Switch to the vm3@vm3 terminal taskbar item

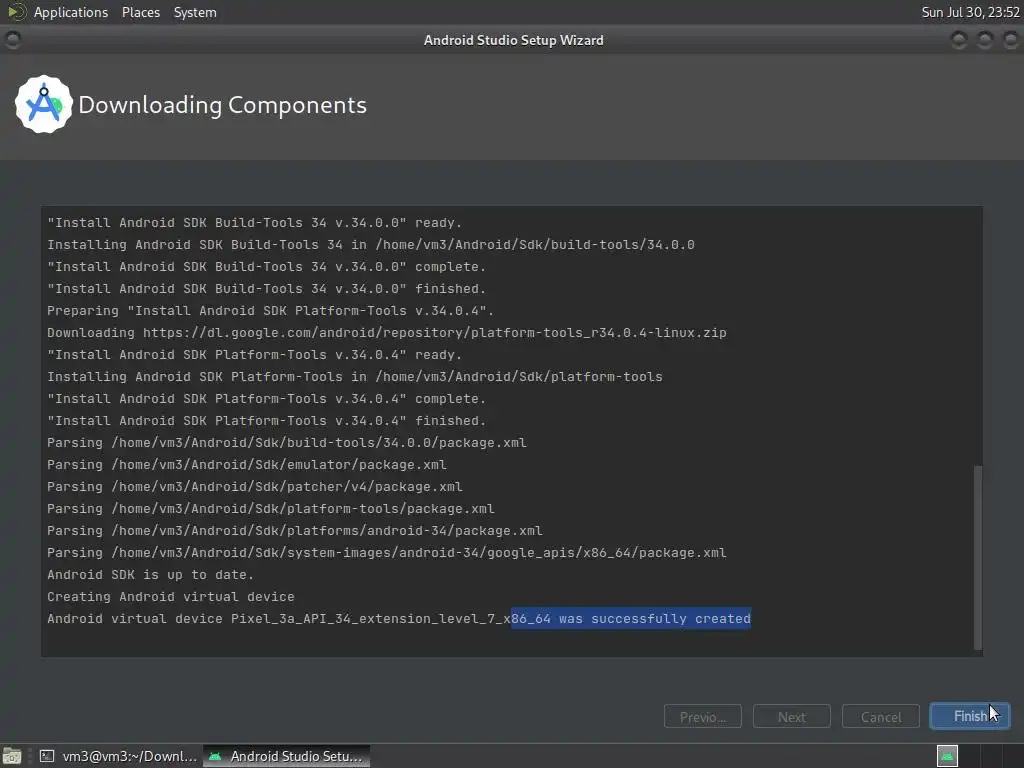click(x=118, y=756)
